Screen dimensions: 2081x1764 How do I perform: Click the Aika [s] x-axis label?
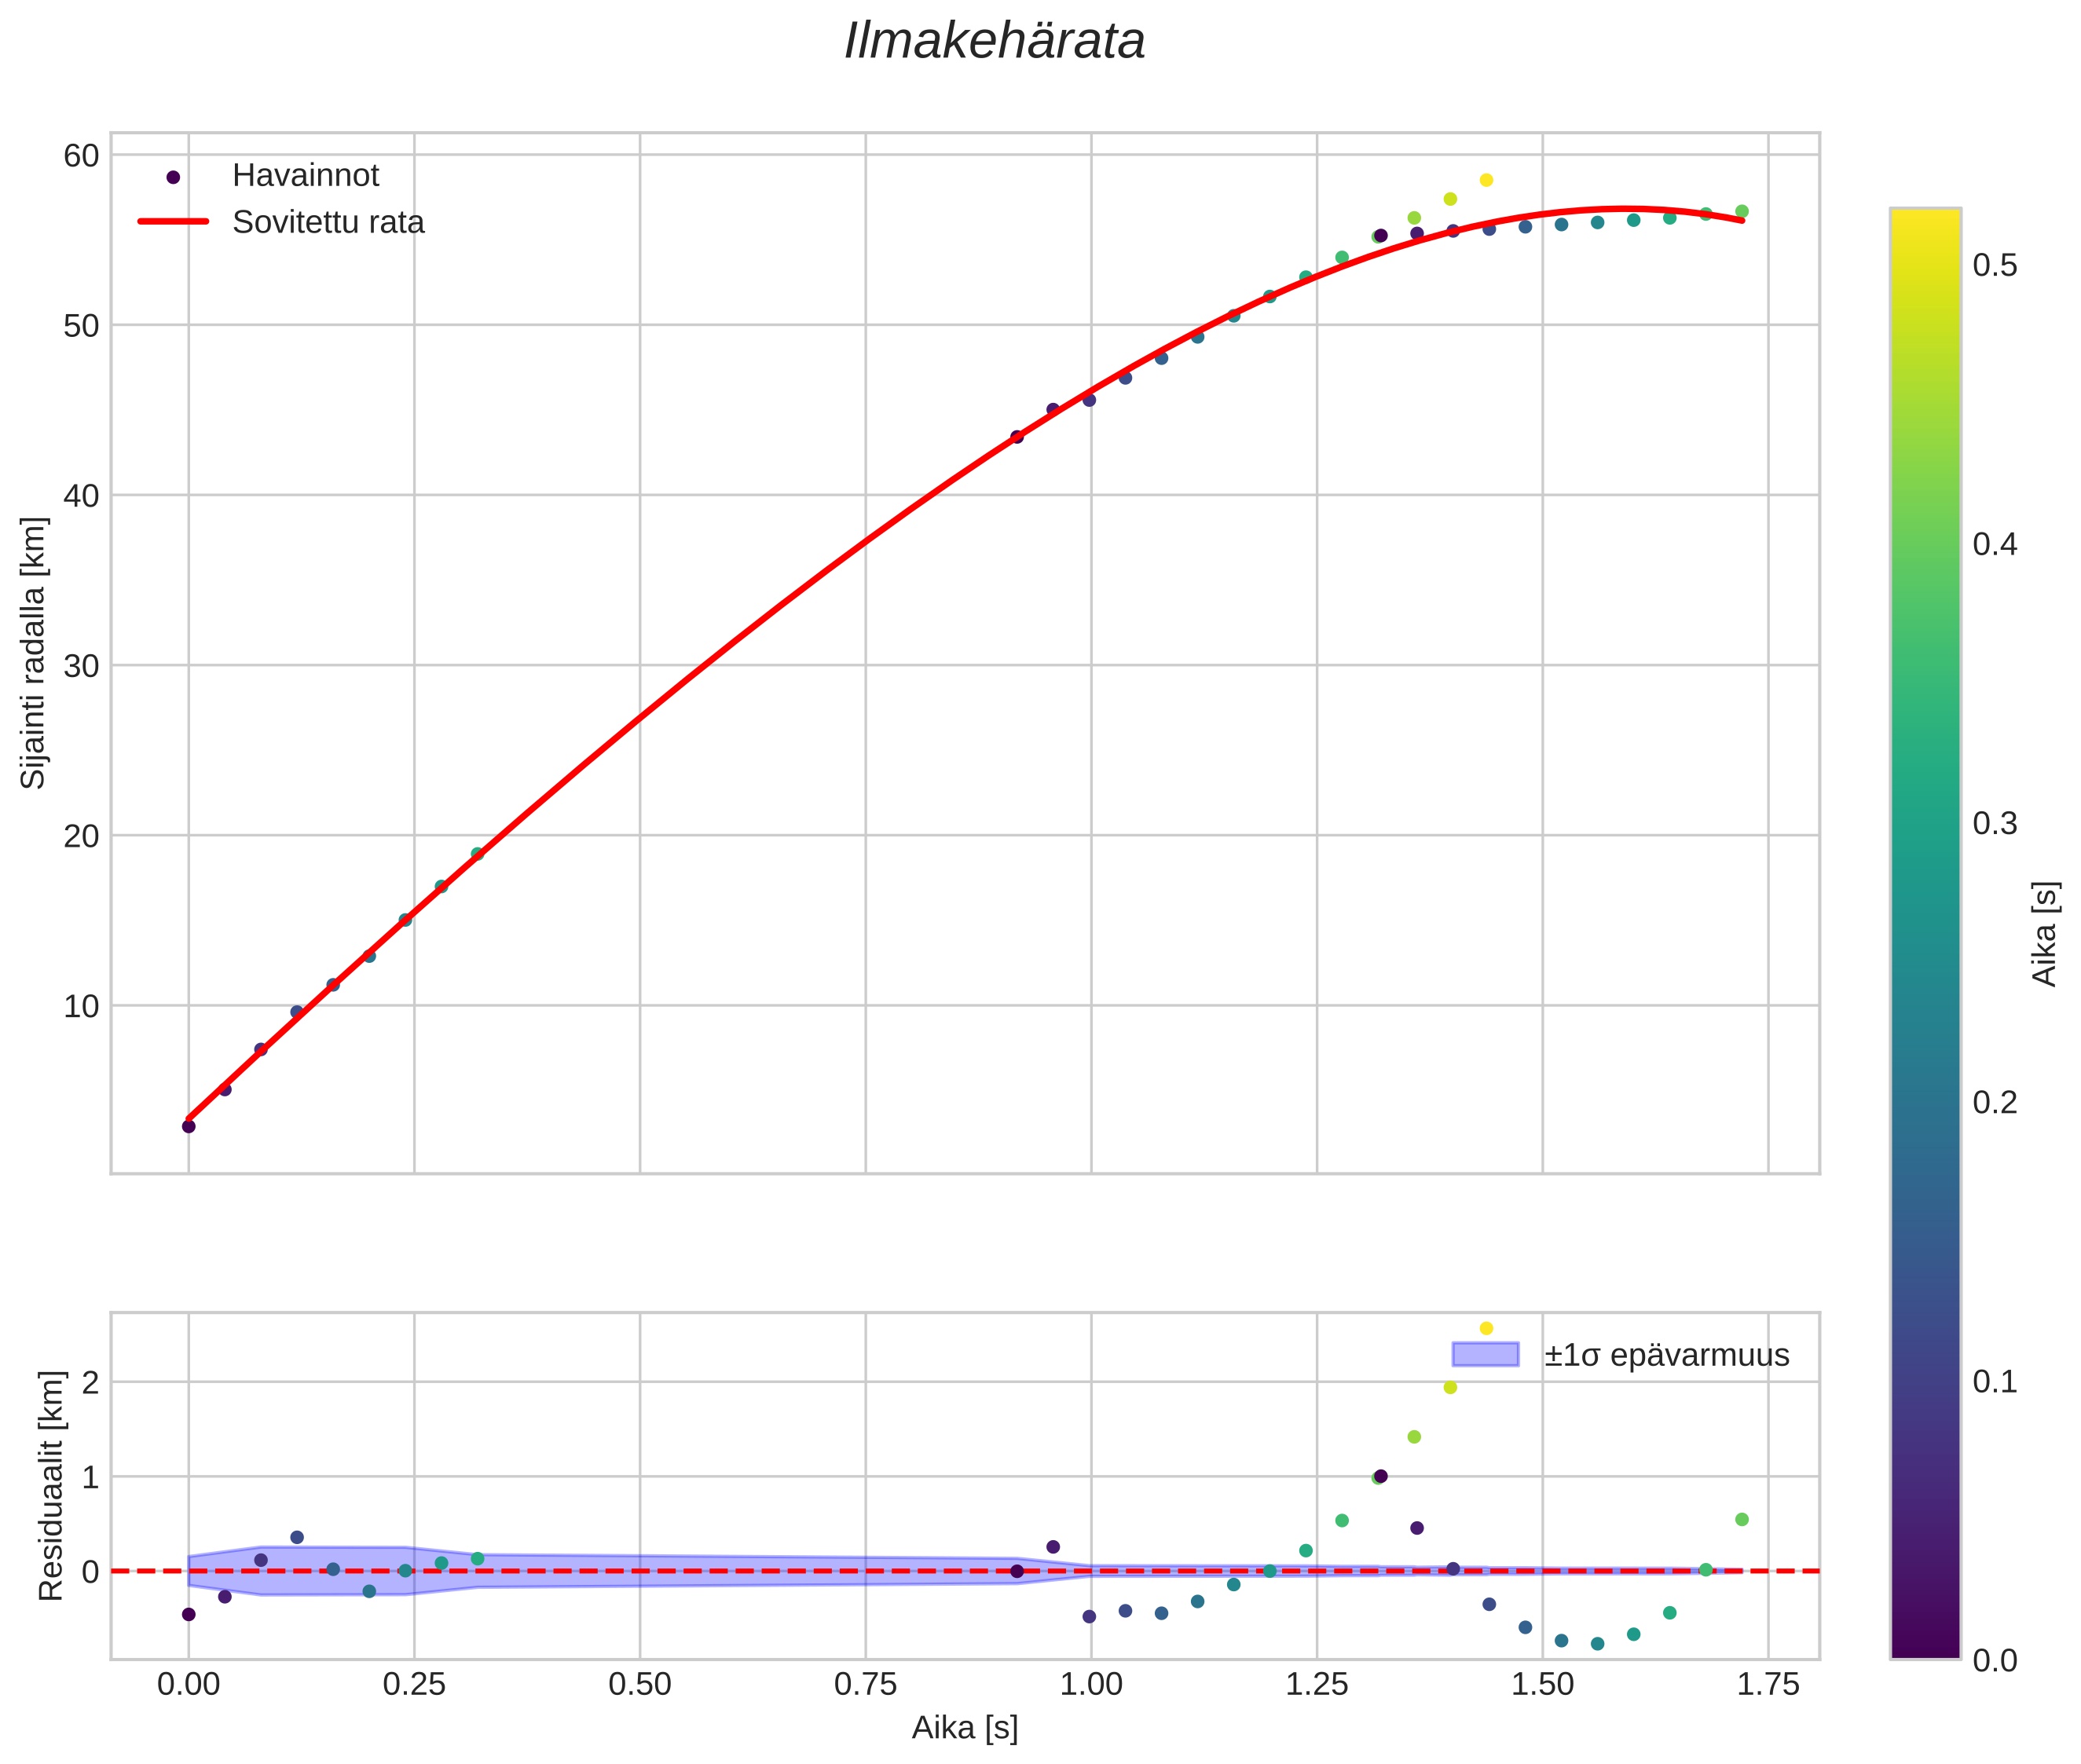(964, 1727)
